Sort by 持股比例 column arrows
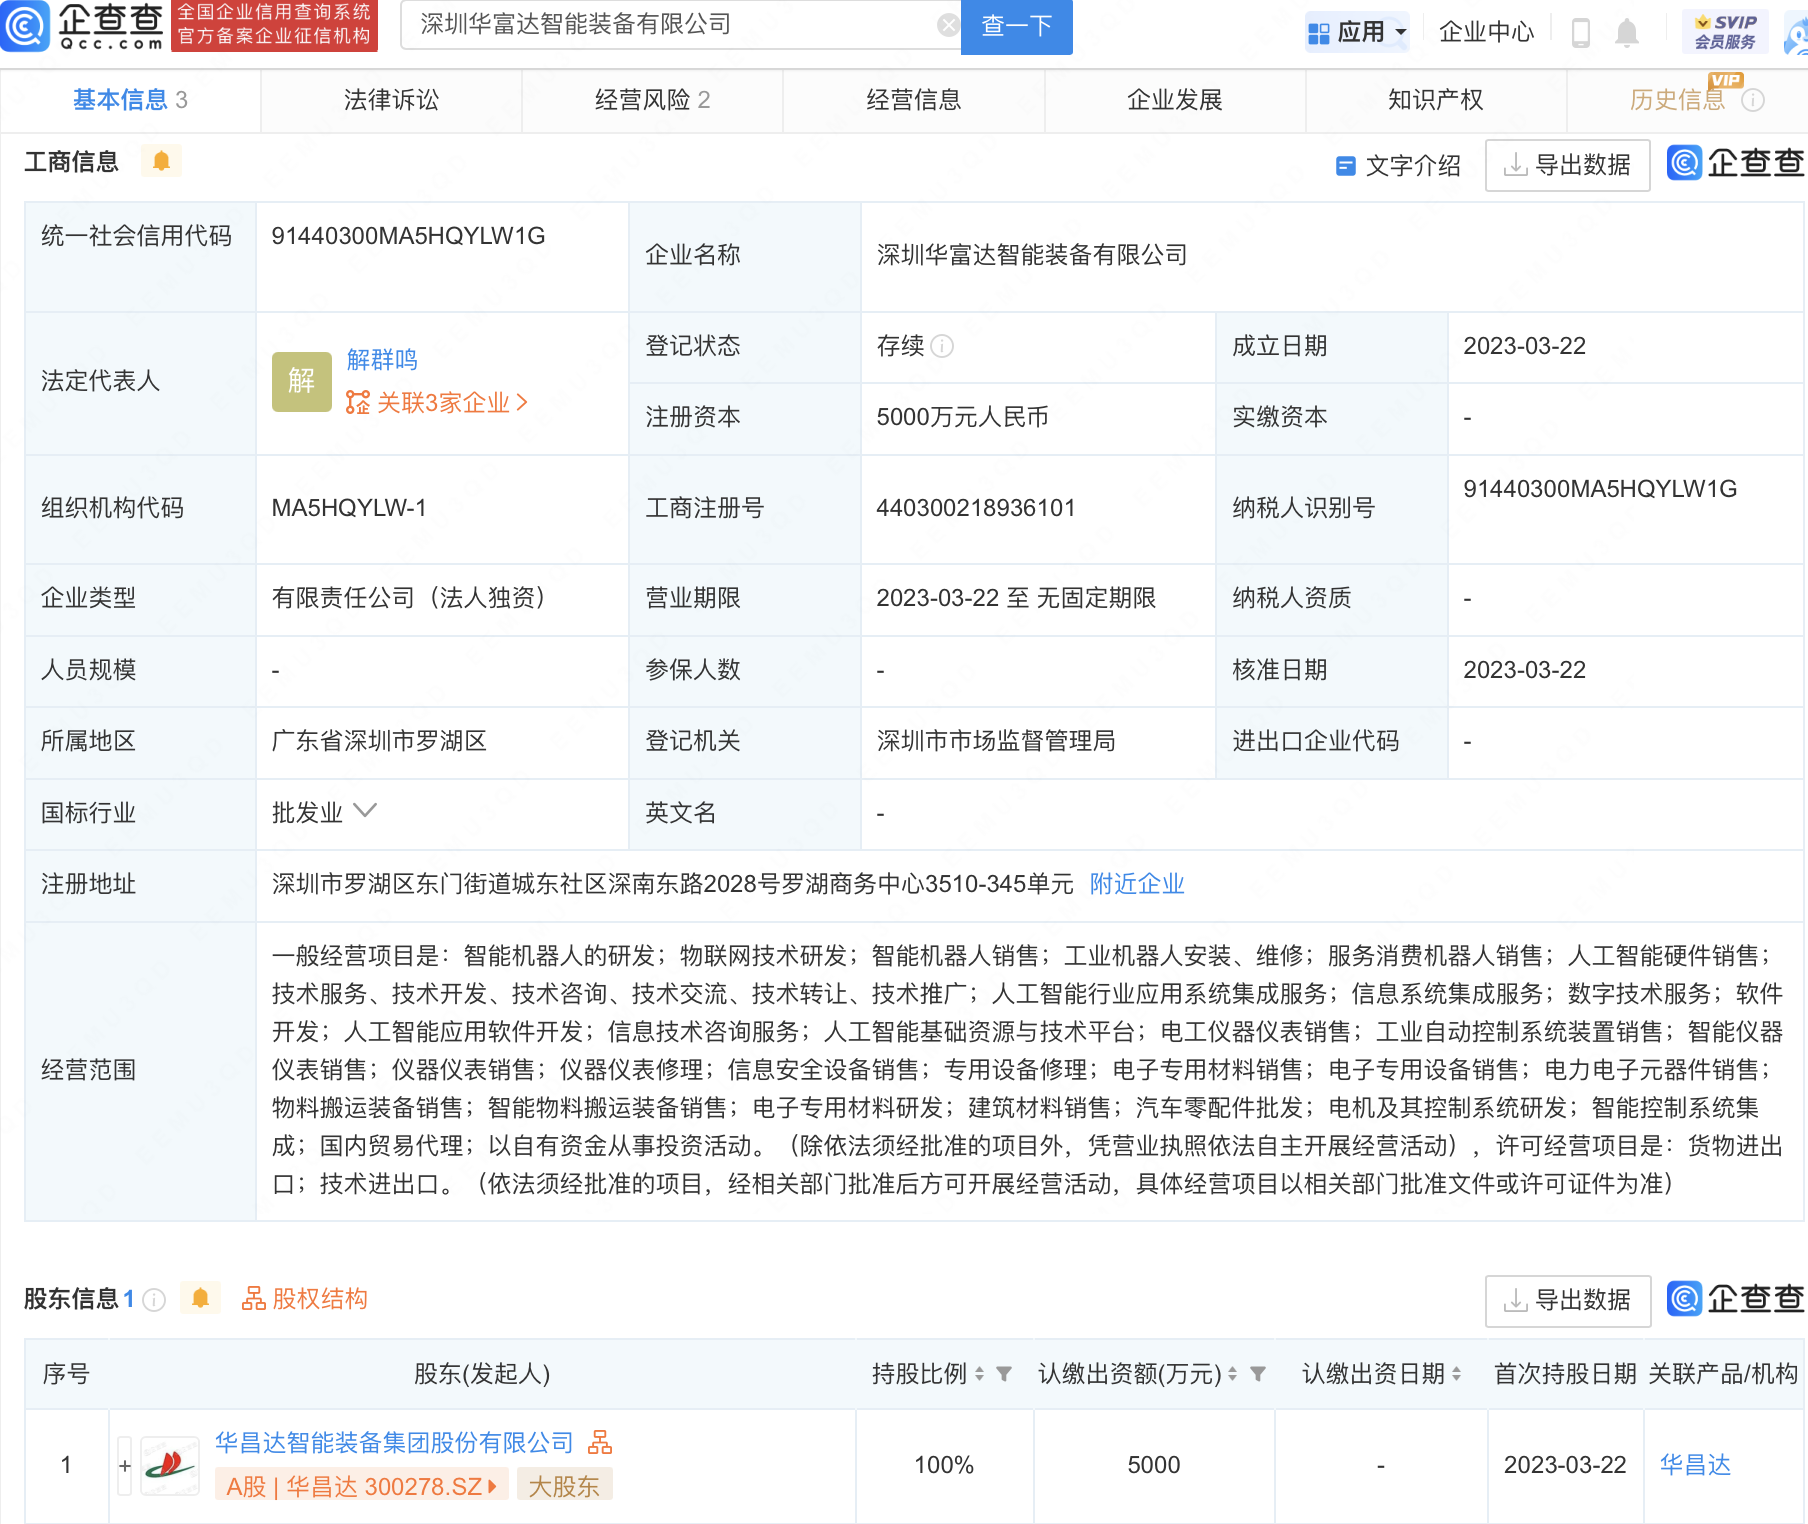The image size is (1808, 1524). [980, 1374]
